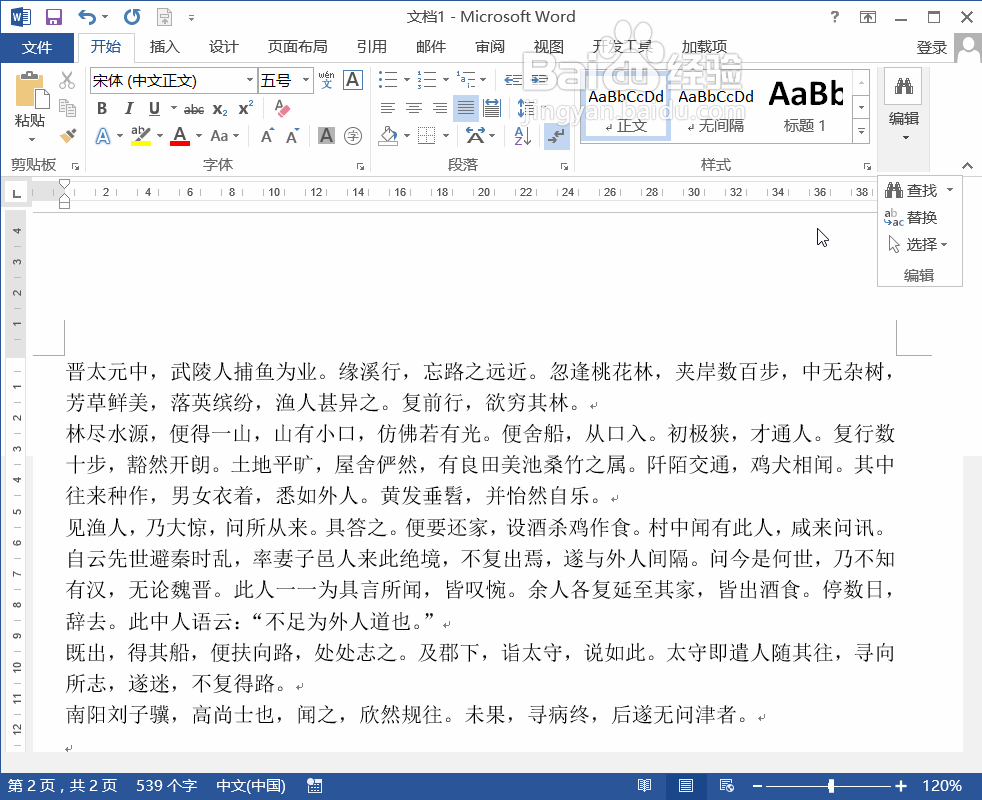This screenshot has width=982, height=800.
Task: Click 登录 sign-in link
Action: (931, 48)
